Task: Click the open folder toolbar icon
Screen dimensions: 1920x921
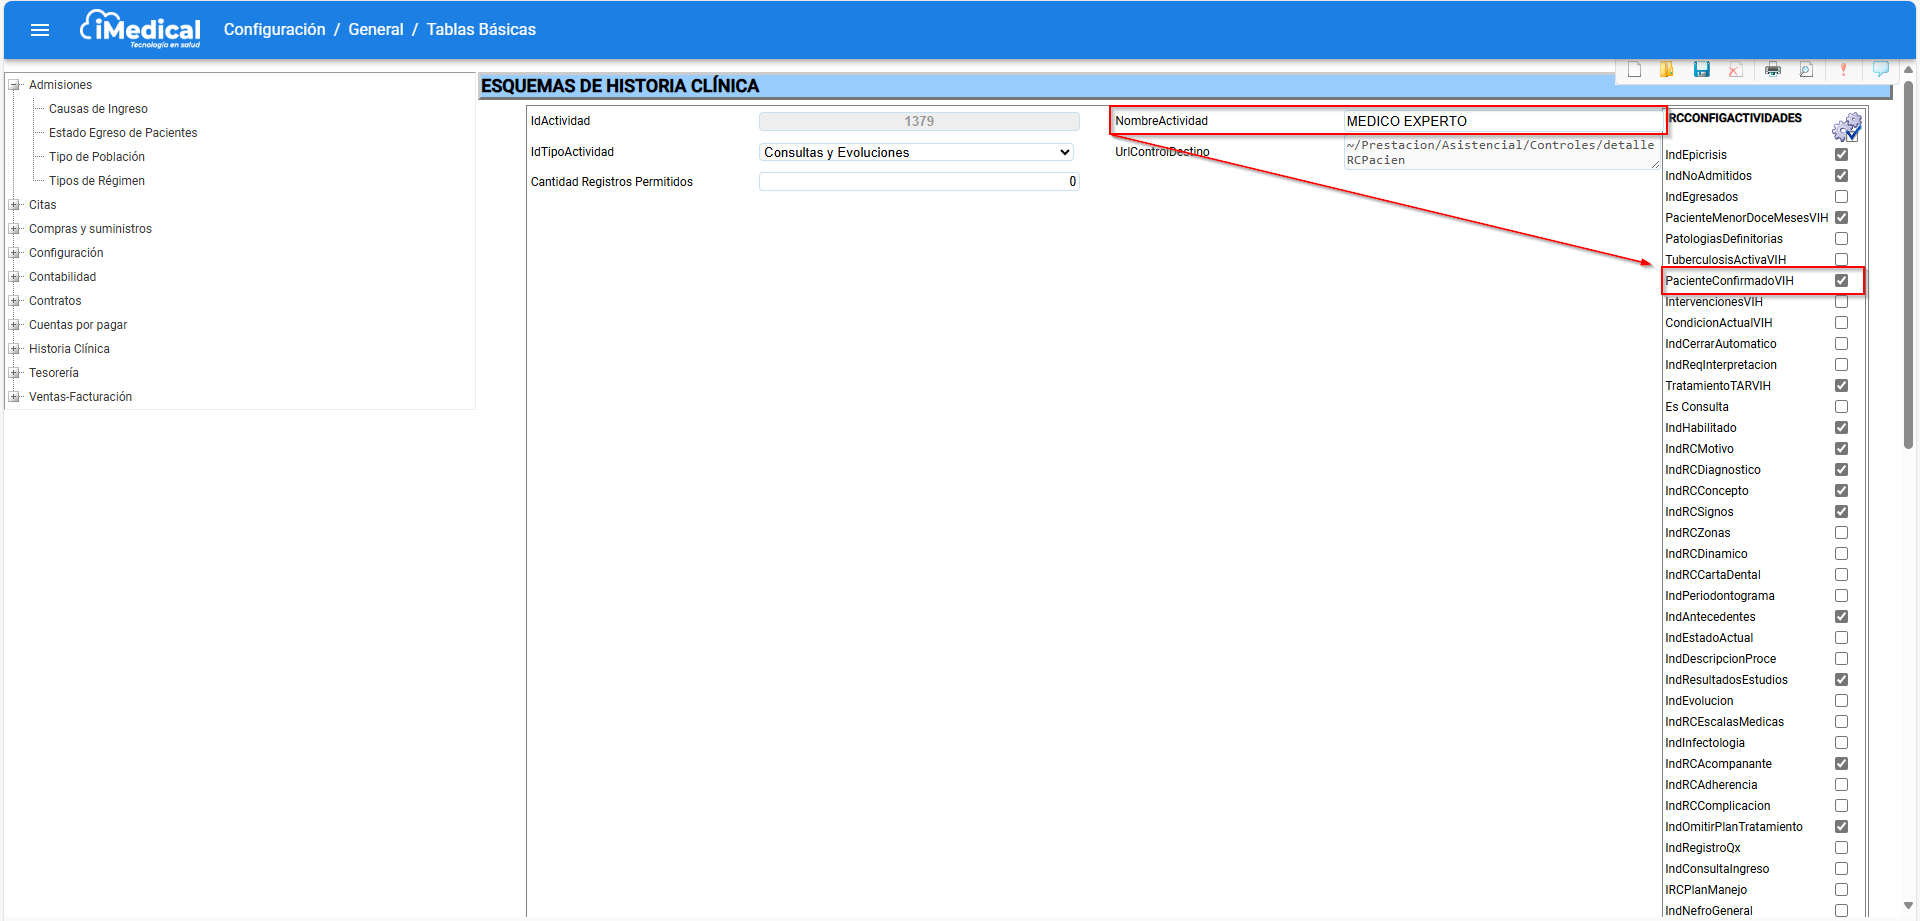Action: point(1667,69)
